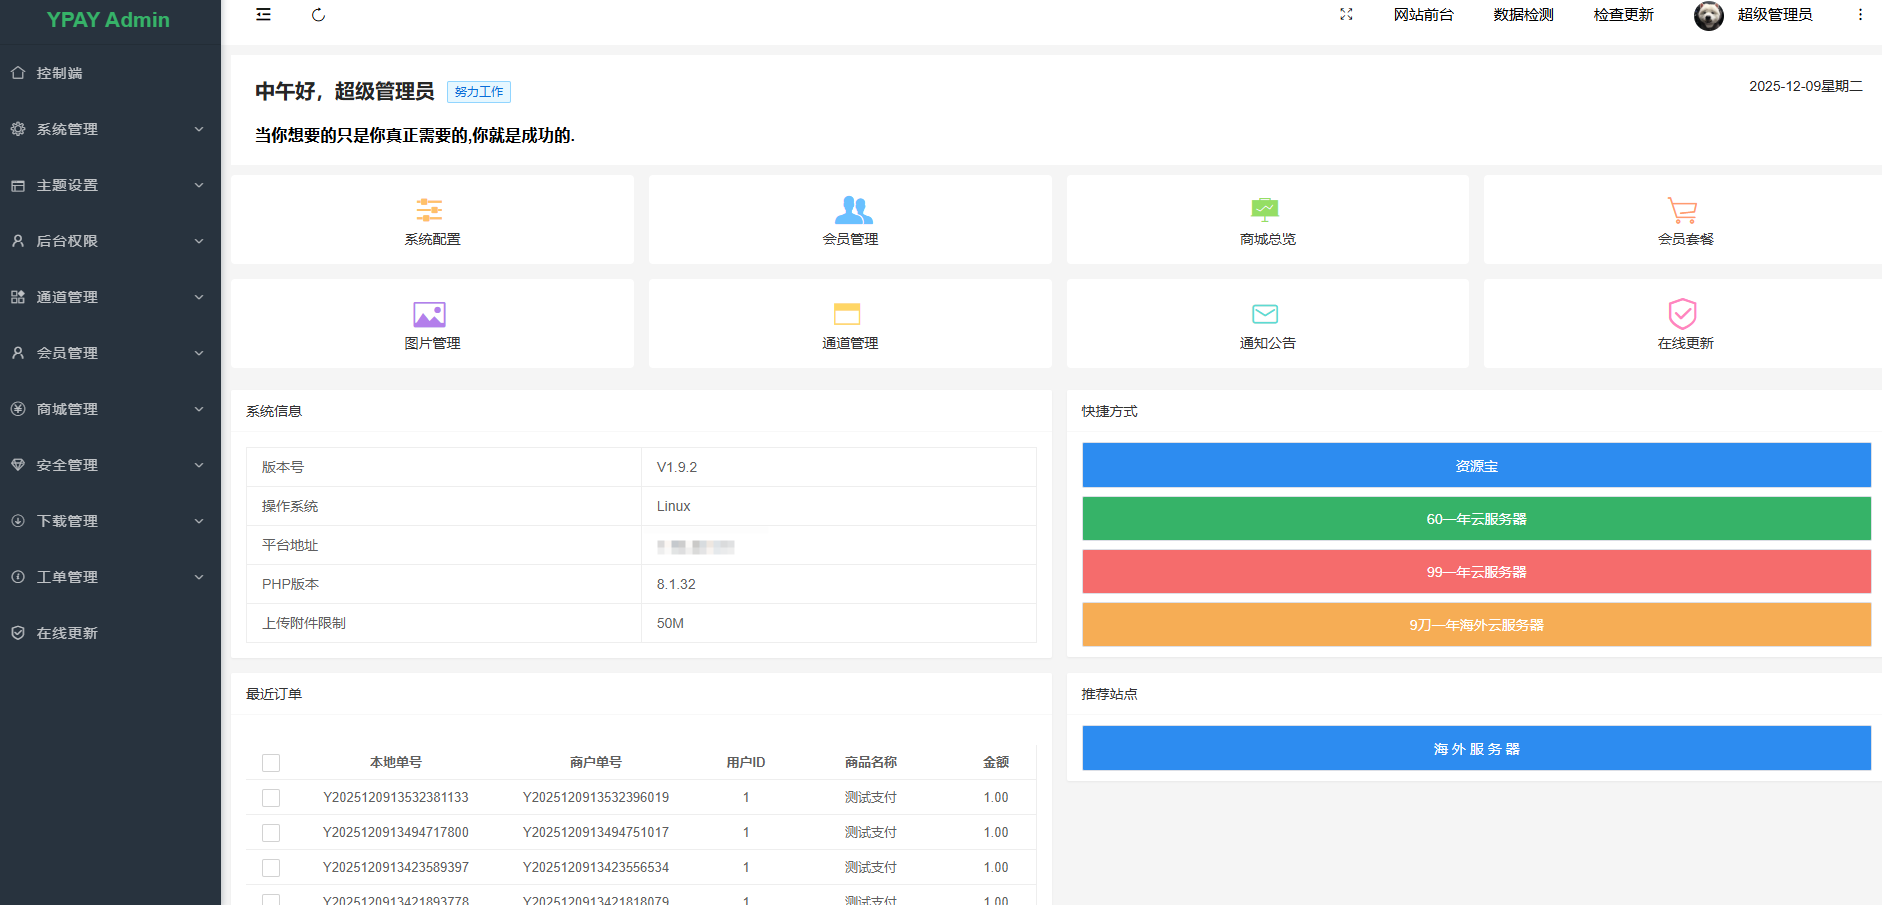1882x905 pixels.
Task: Select the 会员套餐 shopping cart icon
Action: 1682,210
